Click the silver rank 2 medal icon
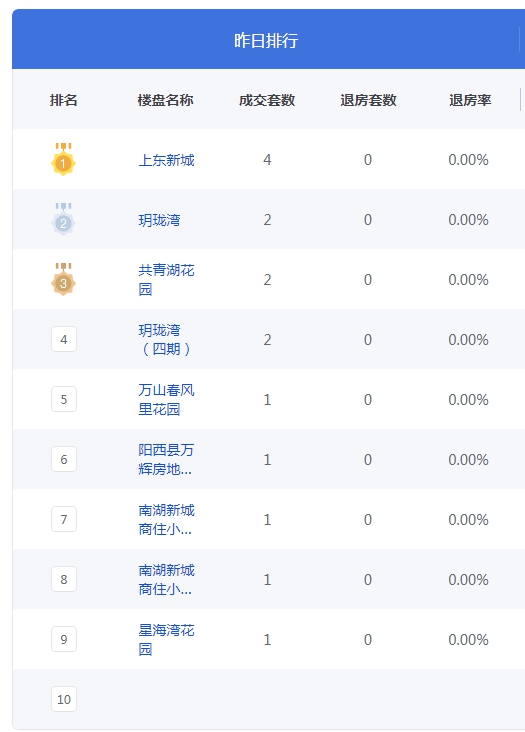This screenshot has height=732, width=525. (63, 219)
